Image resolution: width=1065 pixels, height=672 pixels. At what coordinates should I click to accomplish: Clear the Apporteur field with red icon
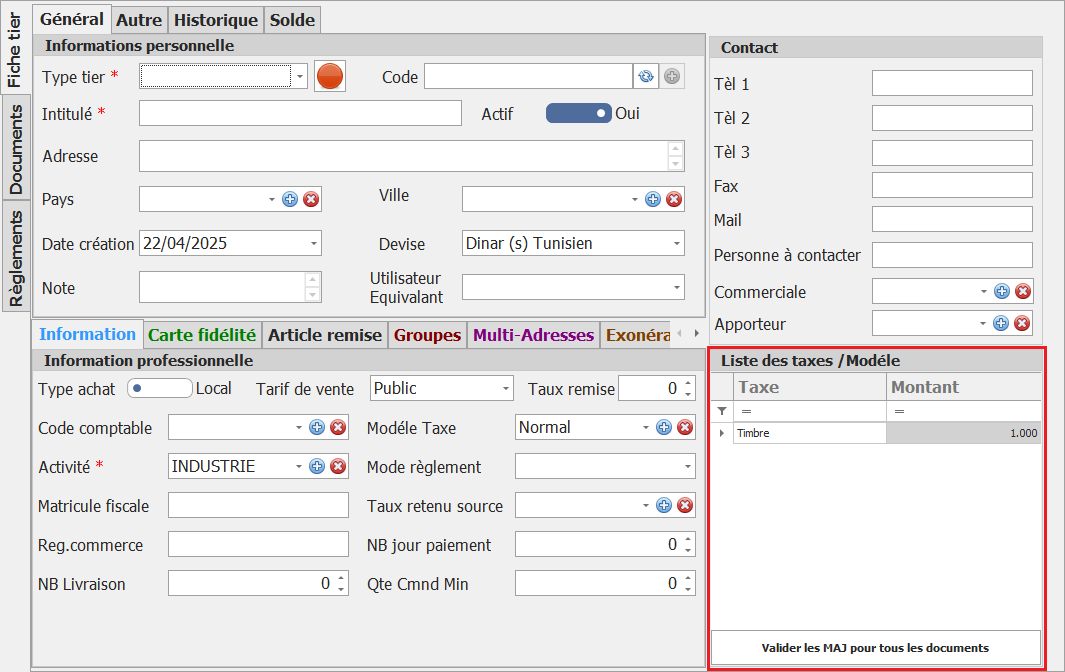(1022, 323)
